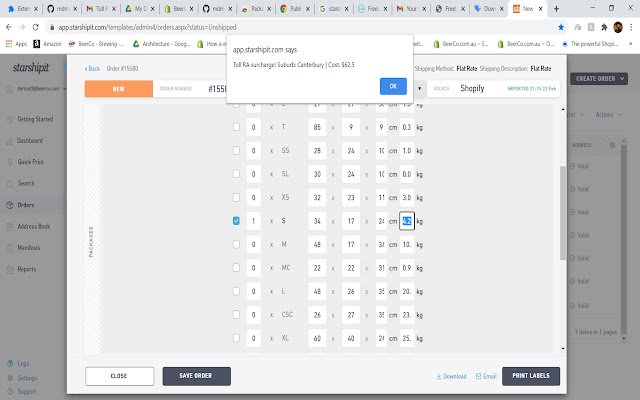Open the Chrome three-dot menu
This screenshot has width=640, height=400.
point(631,27)
